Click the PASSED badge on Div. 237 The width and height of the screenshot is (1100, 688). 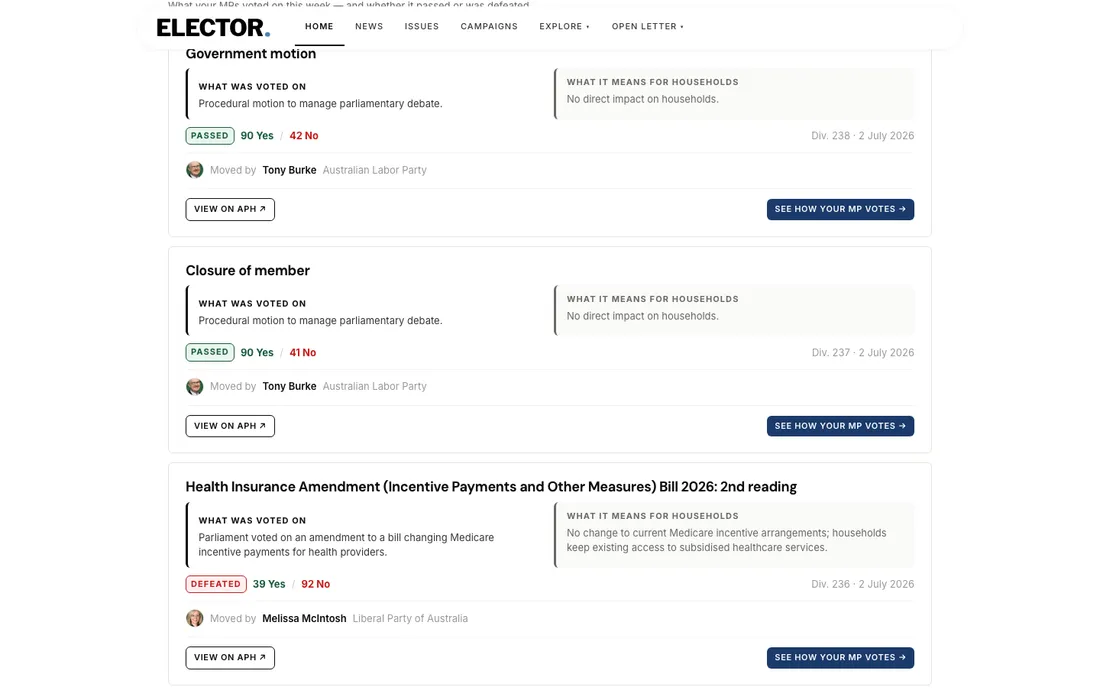[x=210, y=352]
